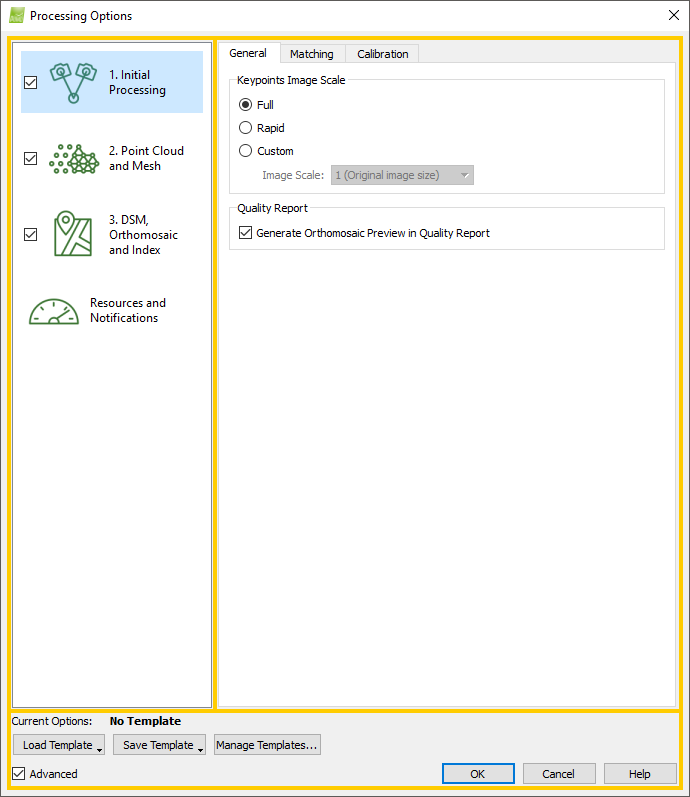Click the Pix4D logo in the title bar
This screenshot has width=690, height=797.
click(16, 16)
